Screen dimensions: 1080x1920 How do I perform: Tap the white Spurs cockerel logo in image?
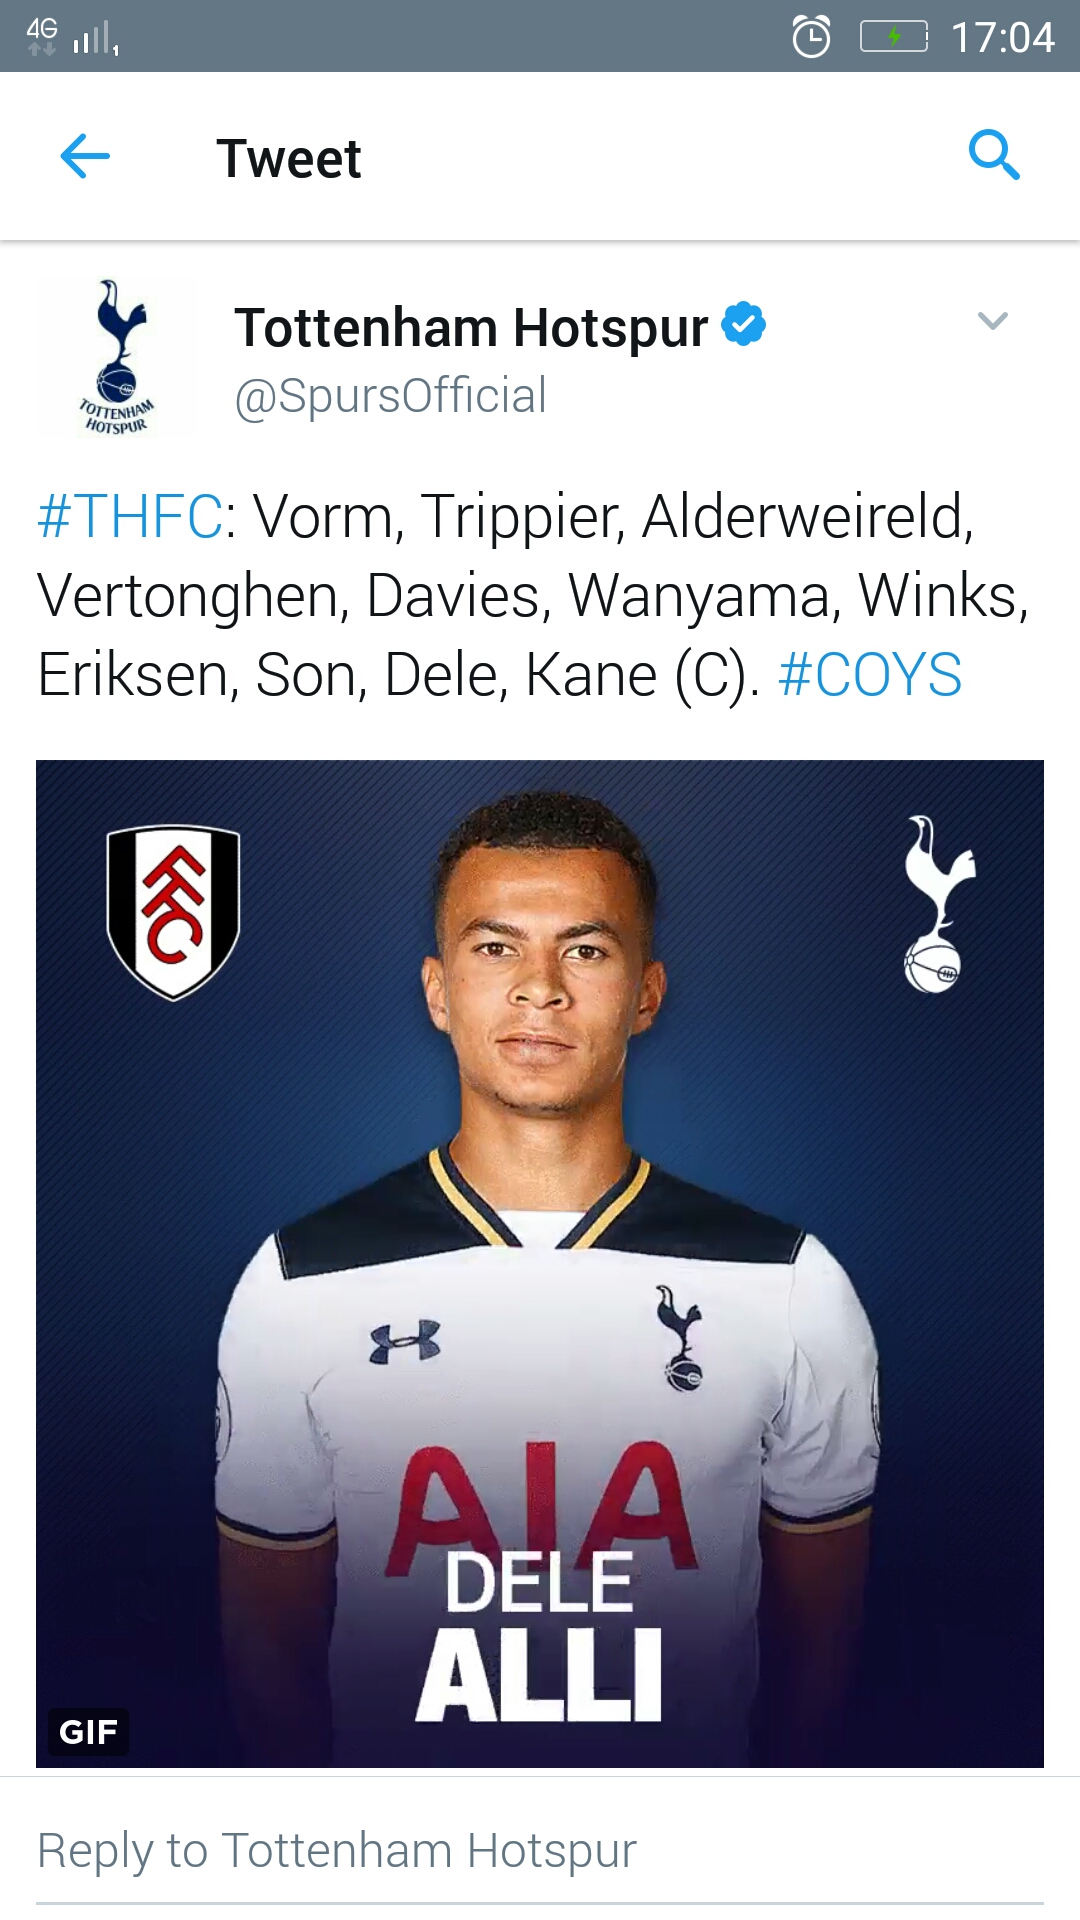[x=937, y=904]
